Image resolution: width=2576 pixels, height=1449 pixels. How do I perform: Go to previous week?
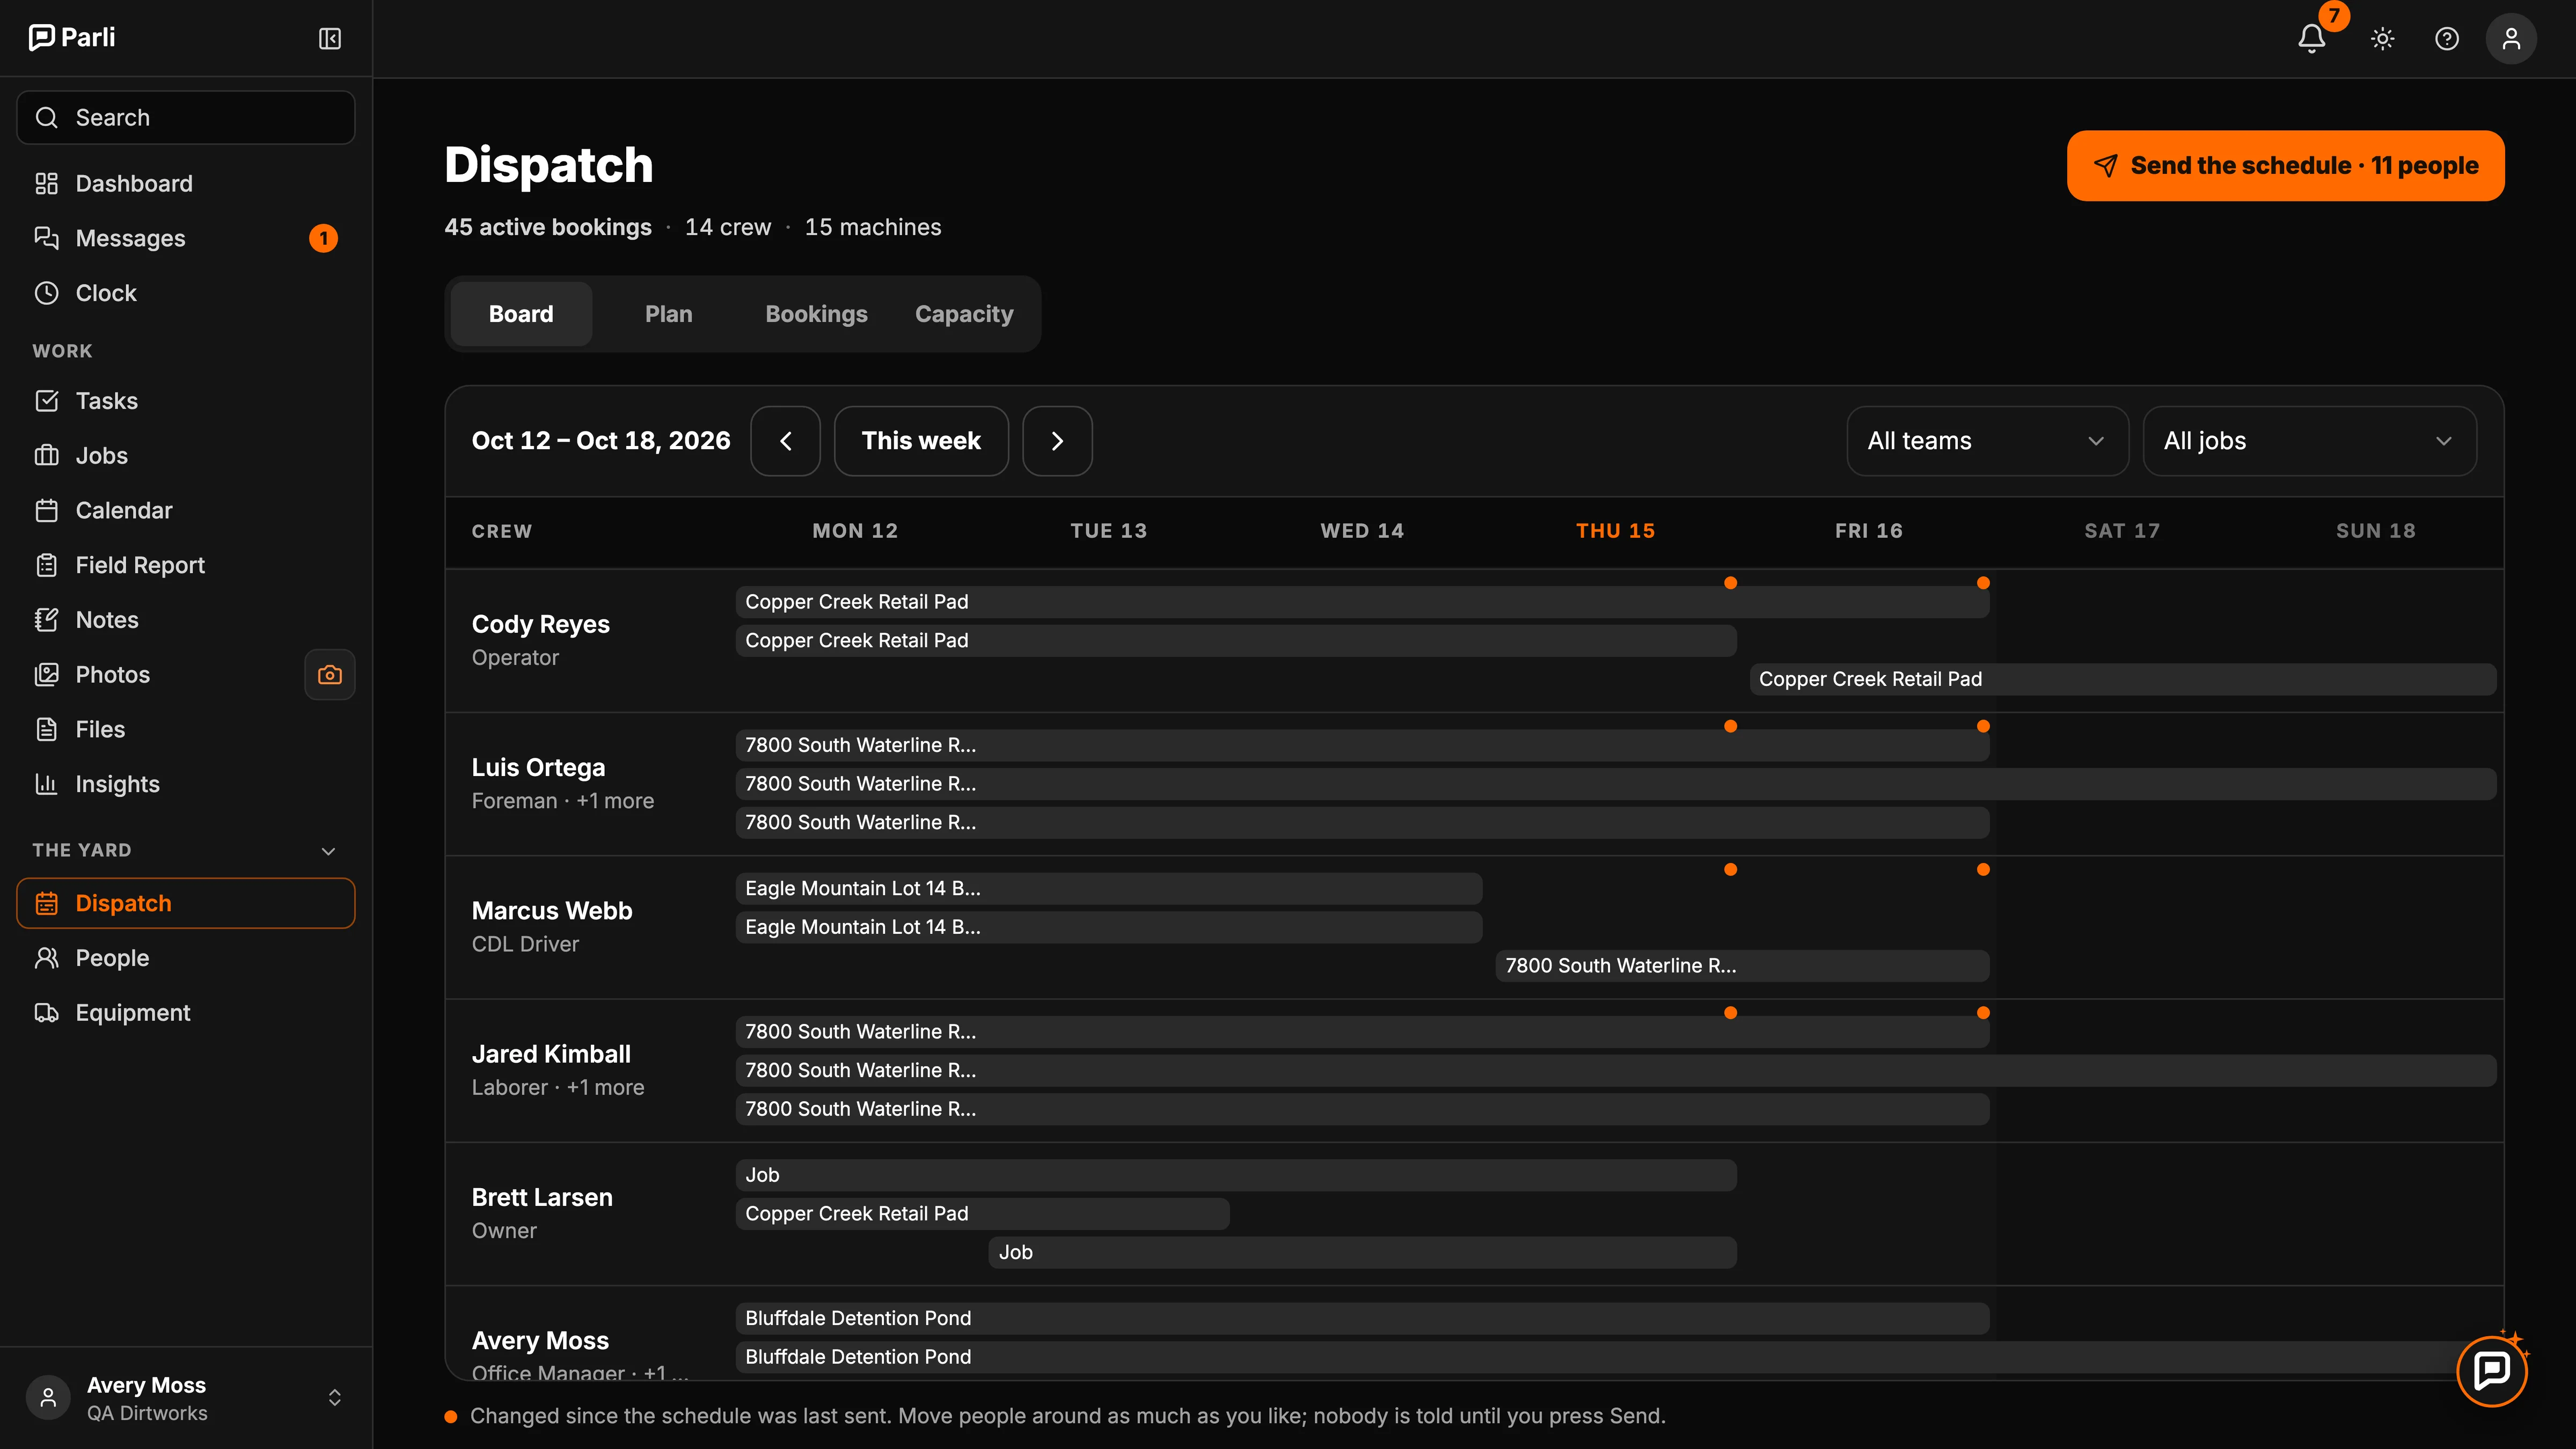(786, 441)
